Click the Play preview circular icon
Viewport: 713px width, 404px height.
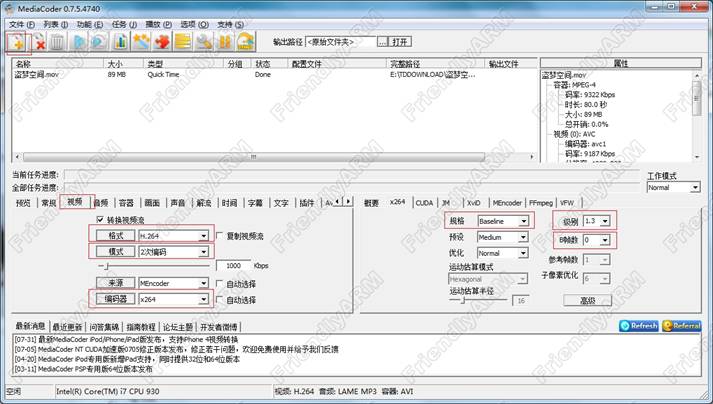click(98, 43)
